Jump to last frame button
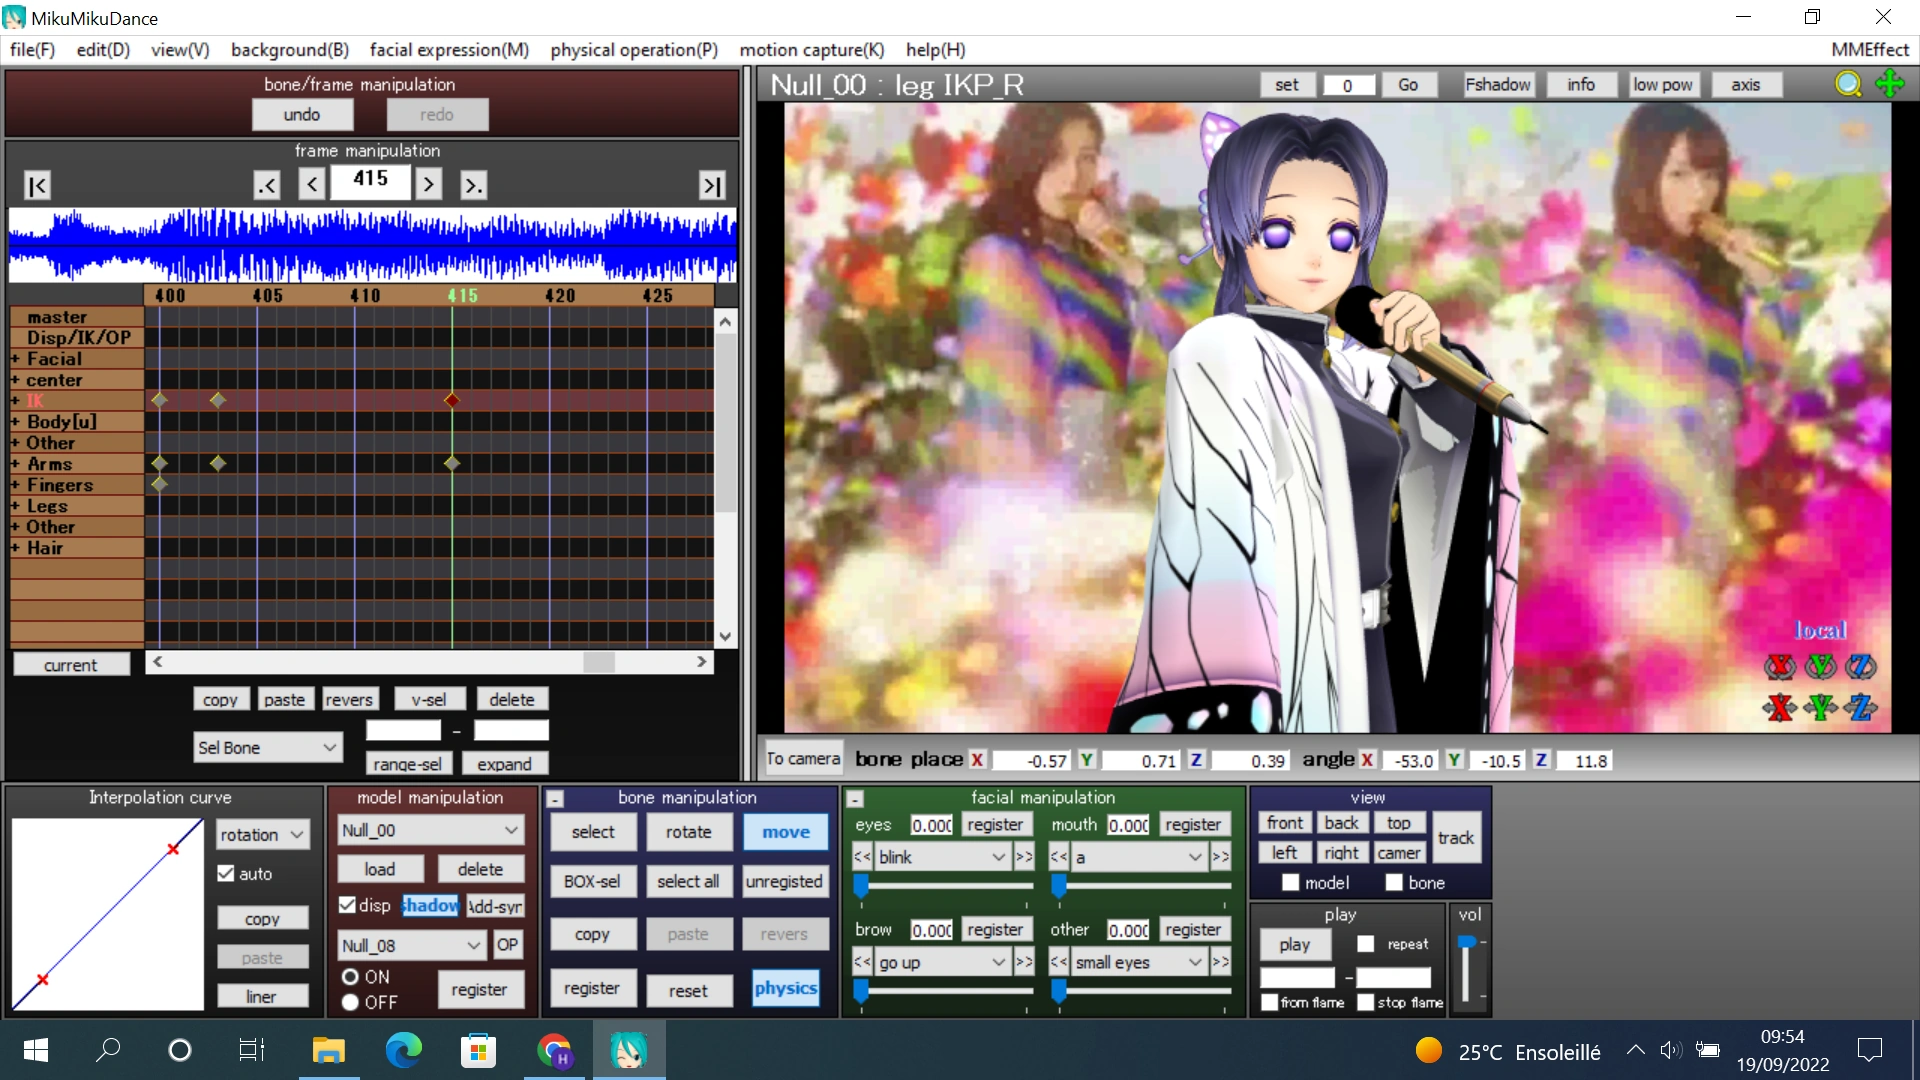 click(x=711, y=186)
